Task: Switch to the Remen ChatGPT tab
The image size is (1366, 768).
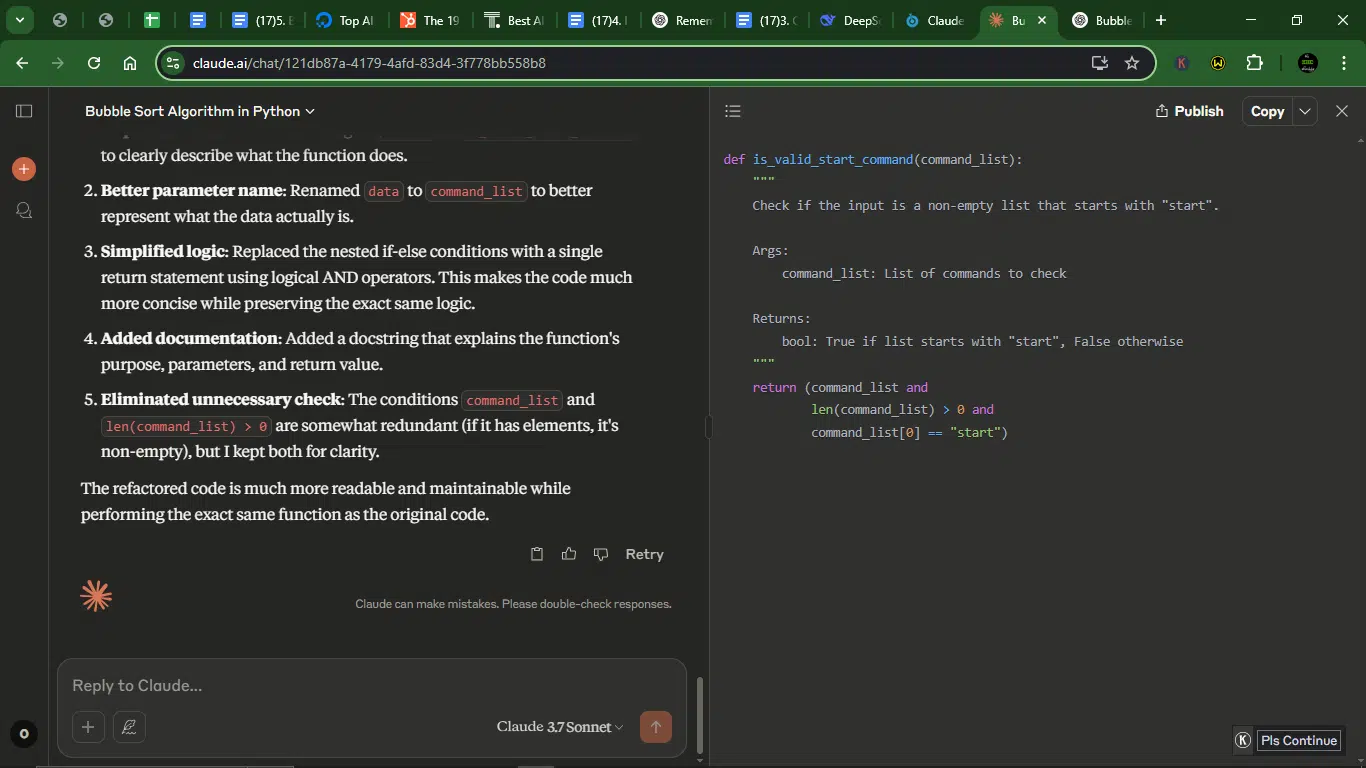Action: click(x=682, y=20)
